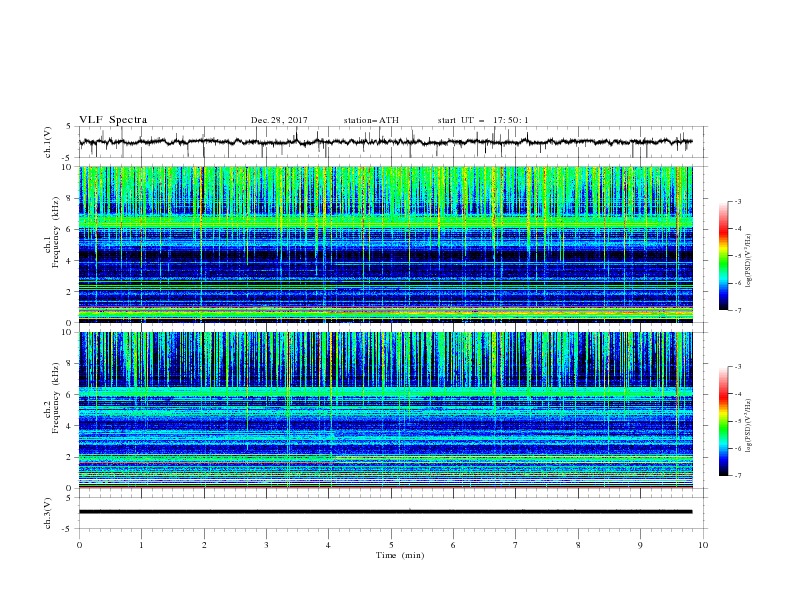Click the ch.2 "Frequency (kHz)" axis title

tap(56, 398)
